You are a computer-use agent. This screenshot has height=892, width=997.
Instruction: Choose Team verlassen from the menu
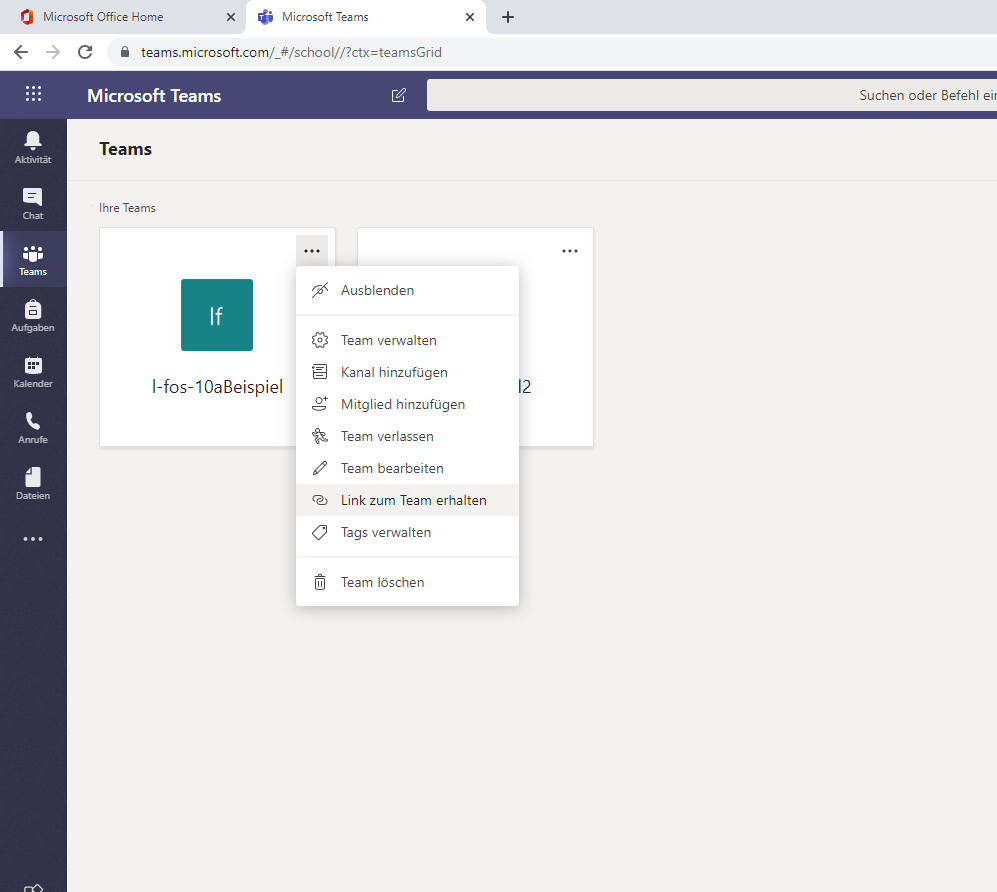(408, 436)
